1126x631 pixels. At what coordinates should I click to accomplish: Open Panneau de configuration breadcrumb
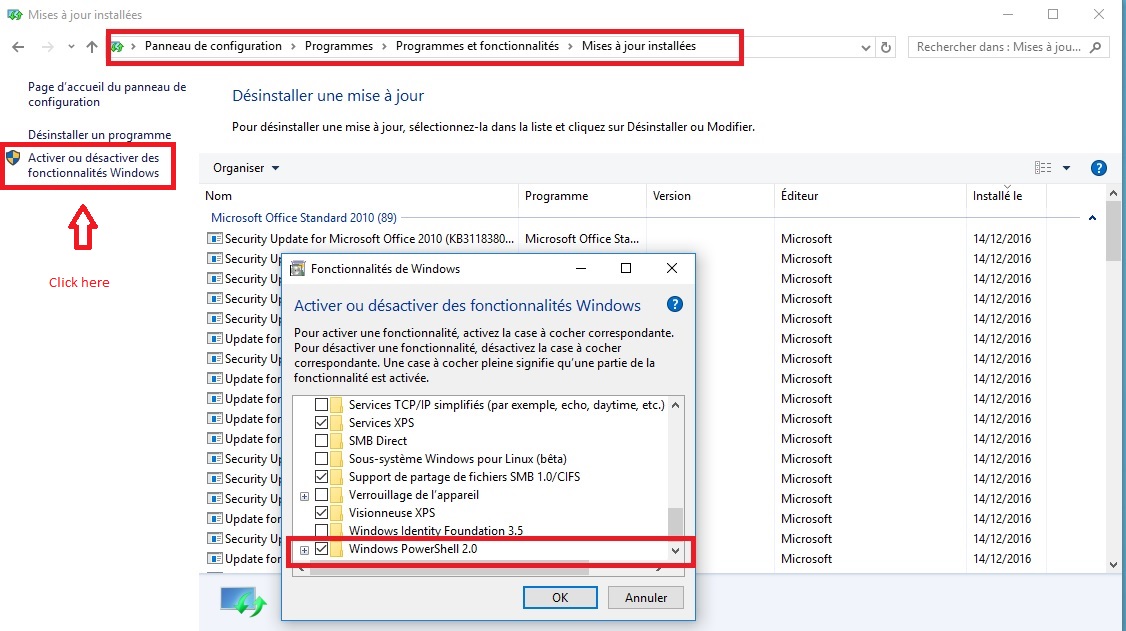pyautogui.click(x=213, y=46)
